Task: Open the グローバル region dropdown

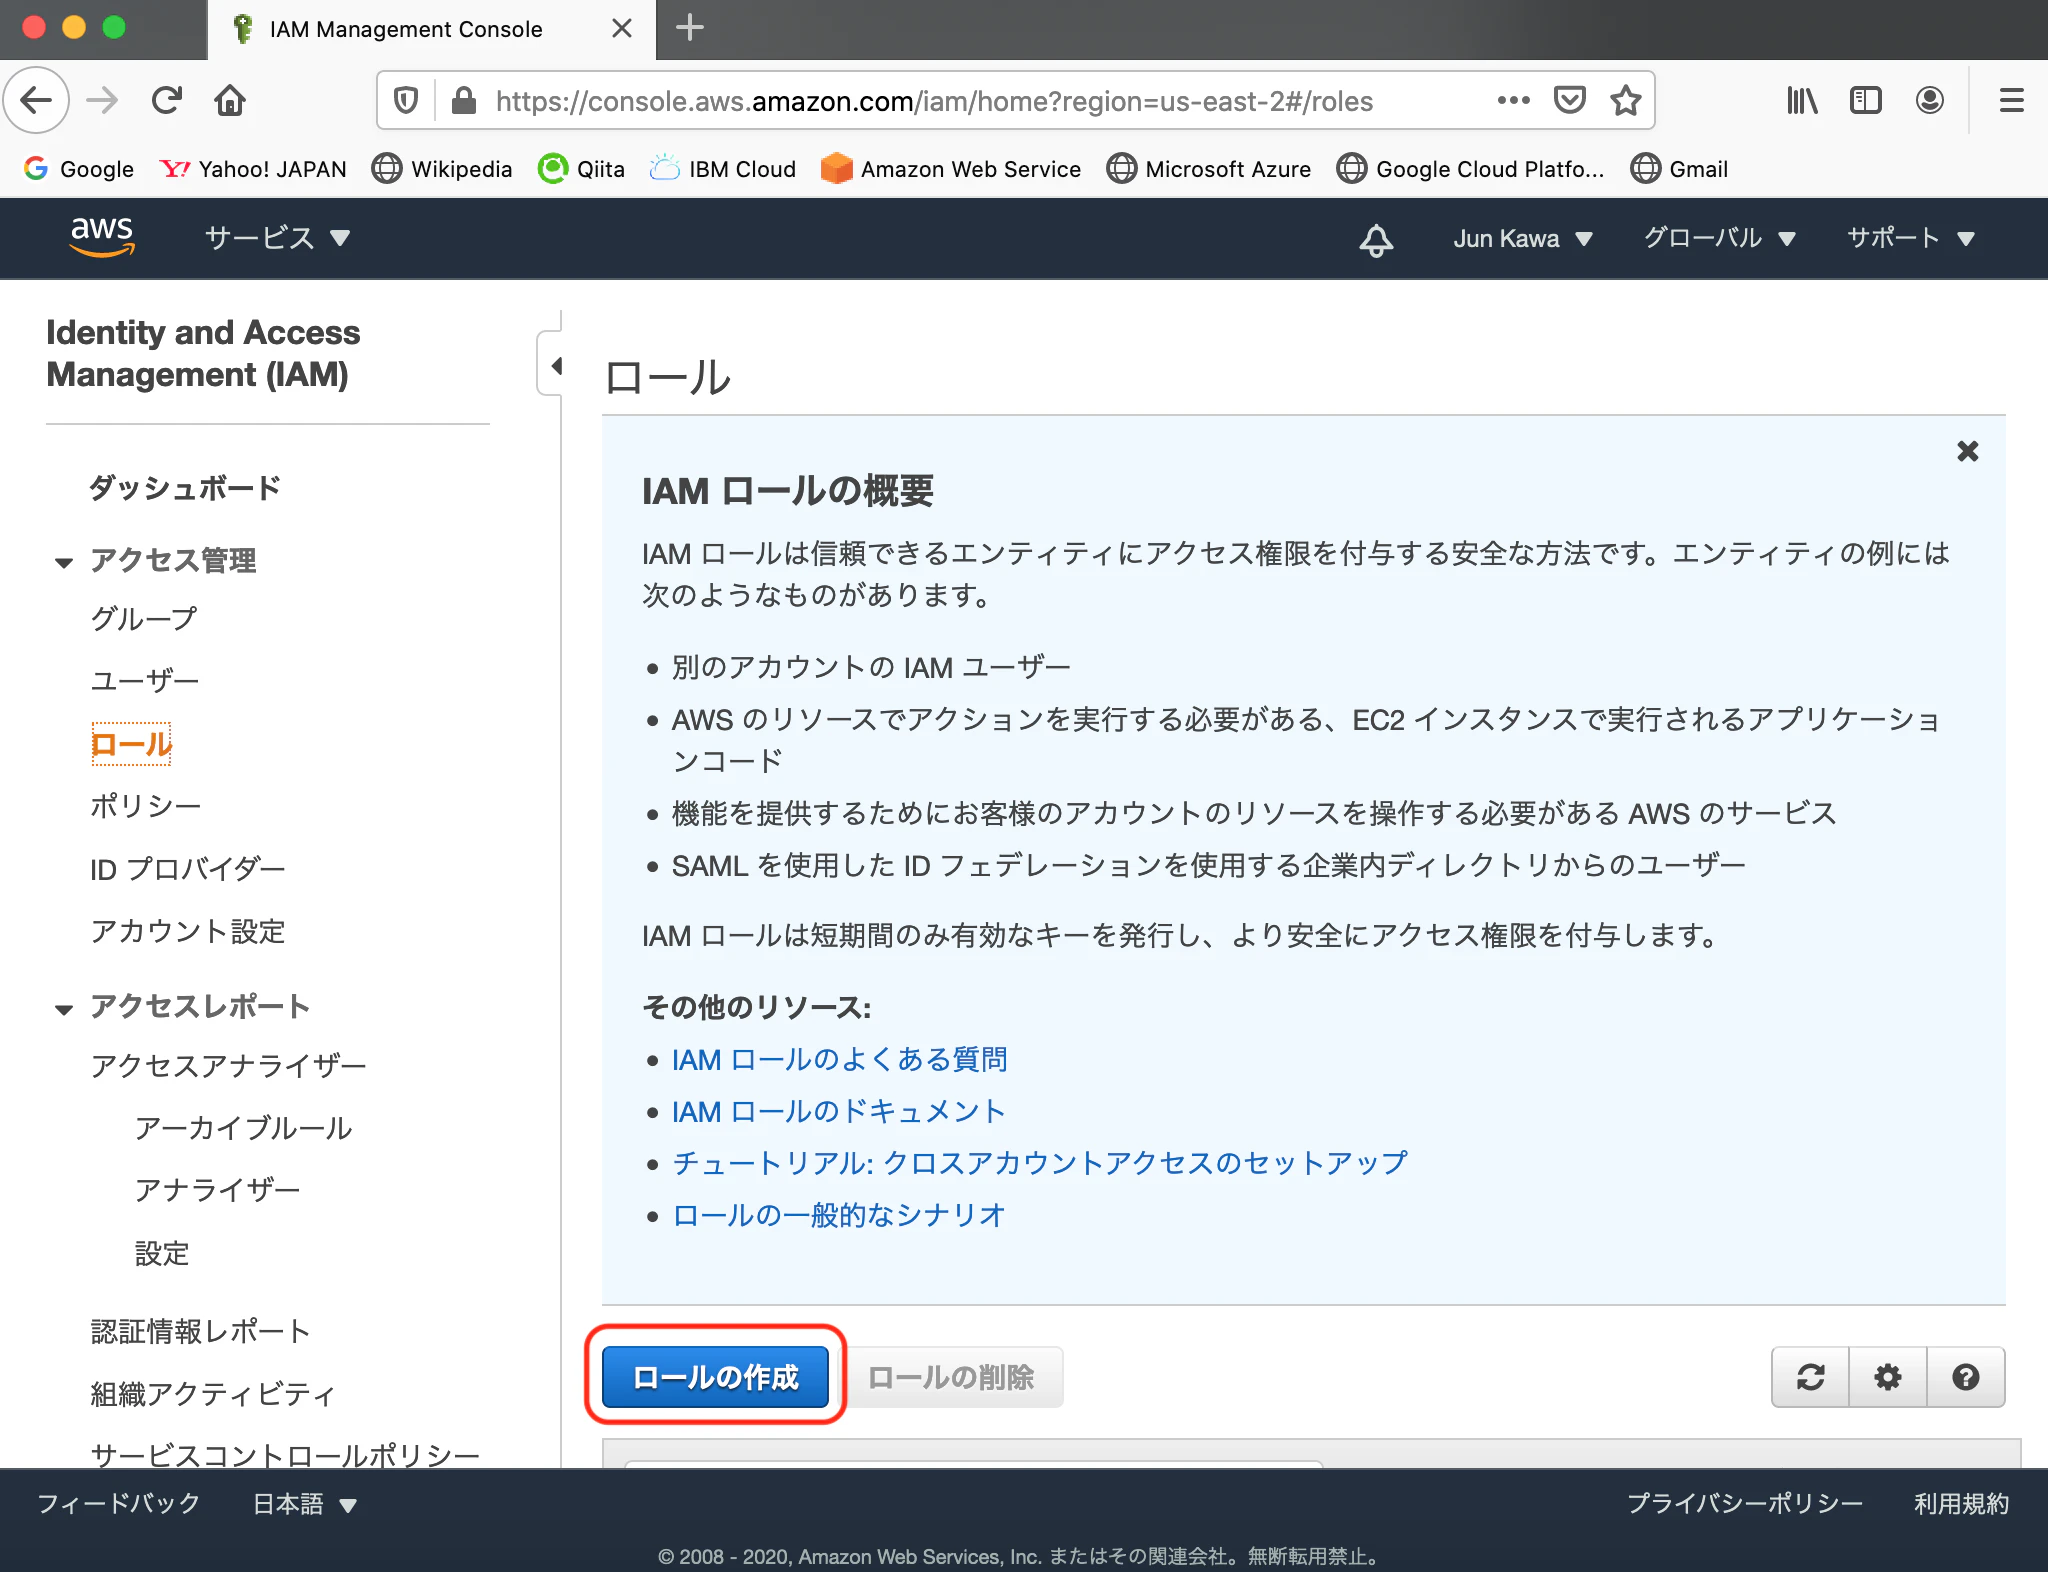Action: click(1720, 238)
